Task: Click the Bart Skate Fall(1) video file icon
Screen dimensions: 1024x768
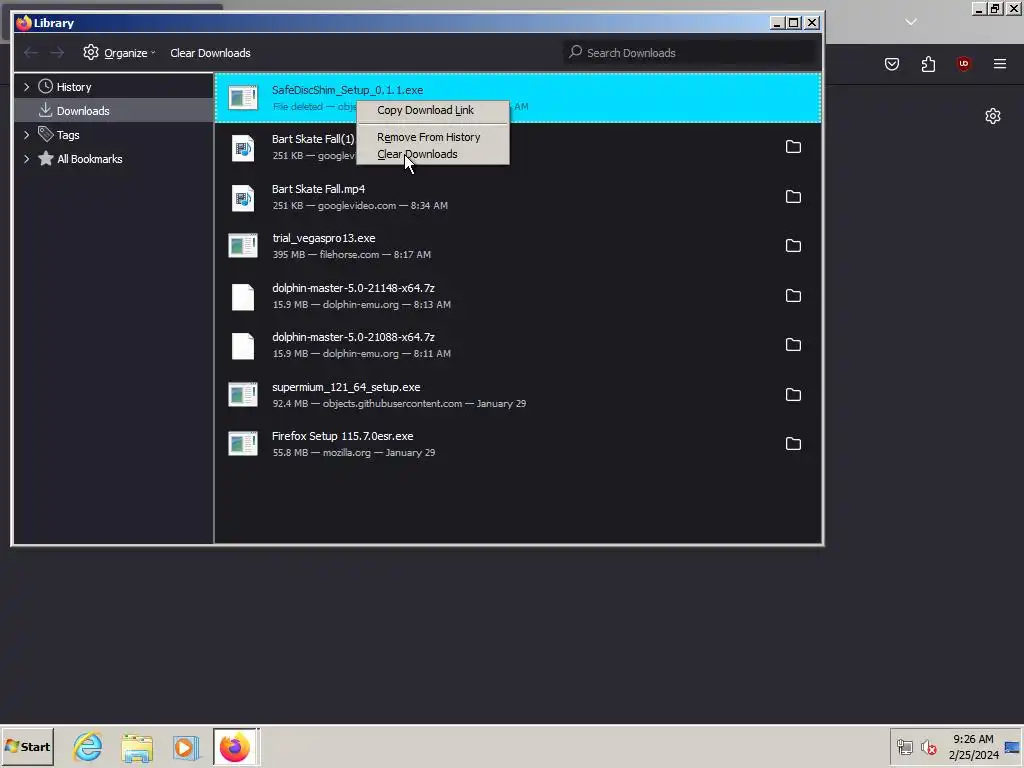Action: pyautogui.click(x=243, y=148)
